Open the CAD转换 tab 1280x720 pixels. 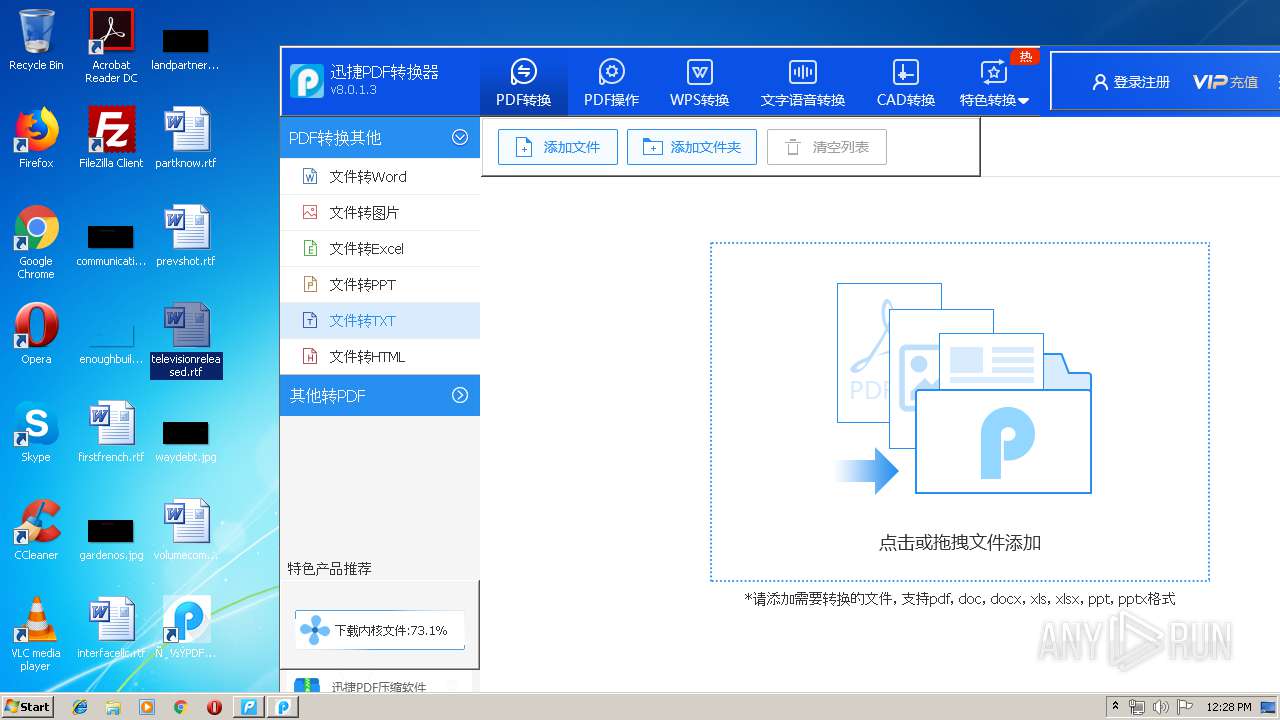click(x=905, y=83)
